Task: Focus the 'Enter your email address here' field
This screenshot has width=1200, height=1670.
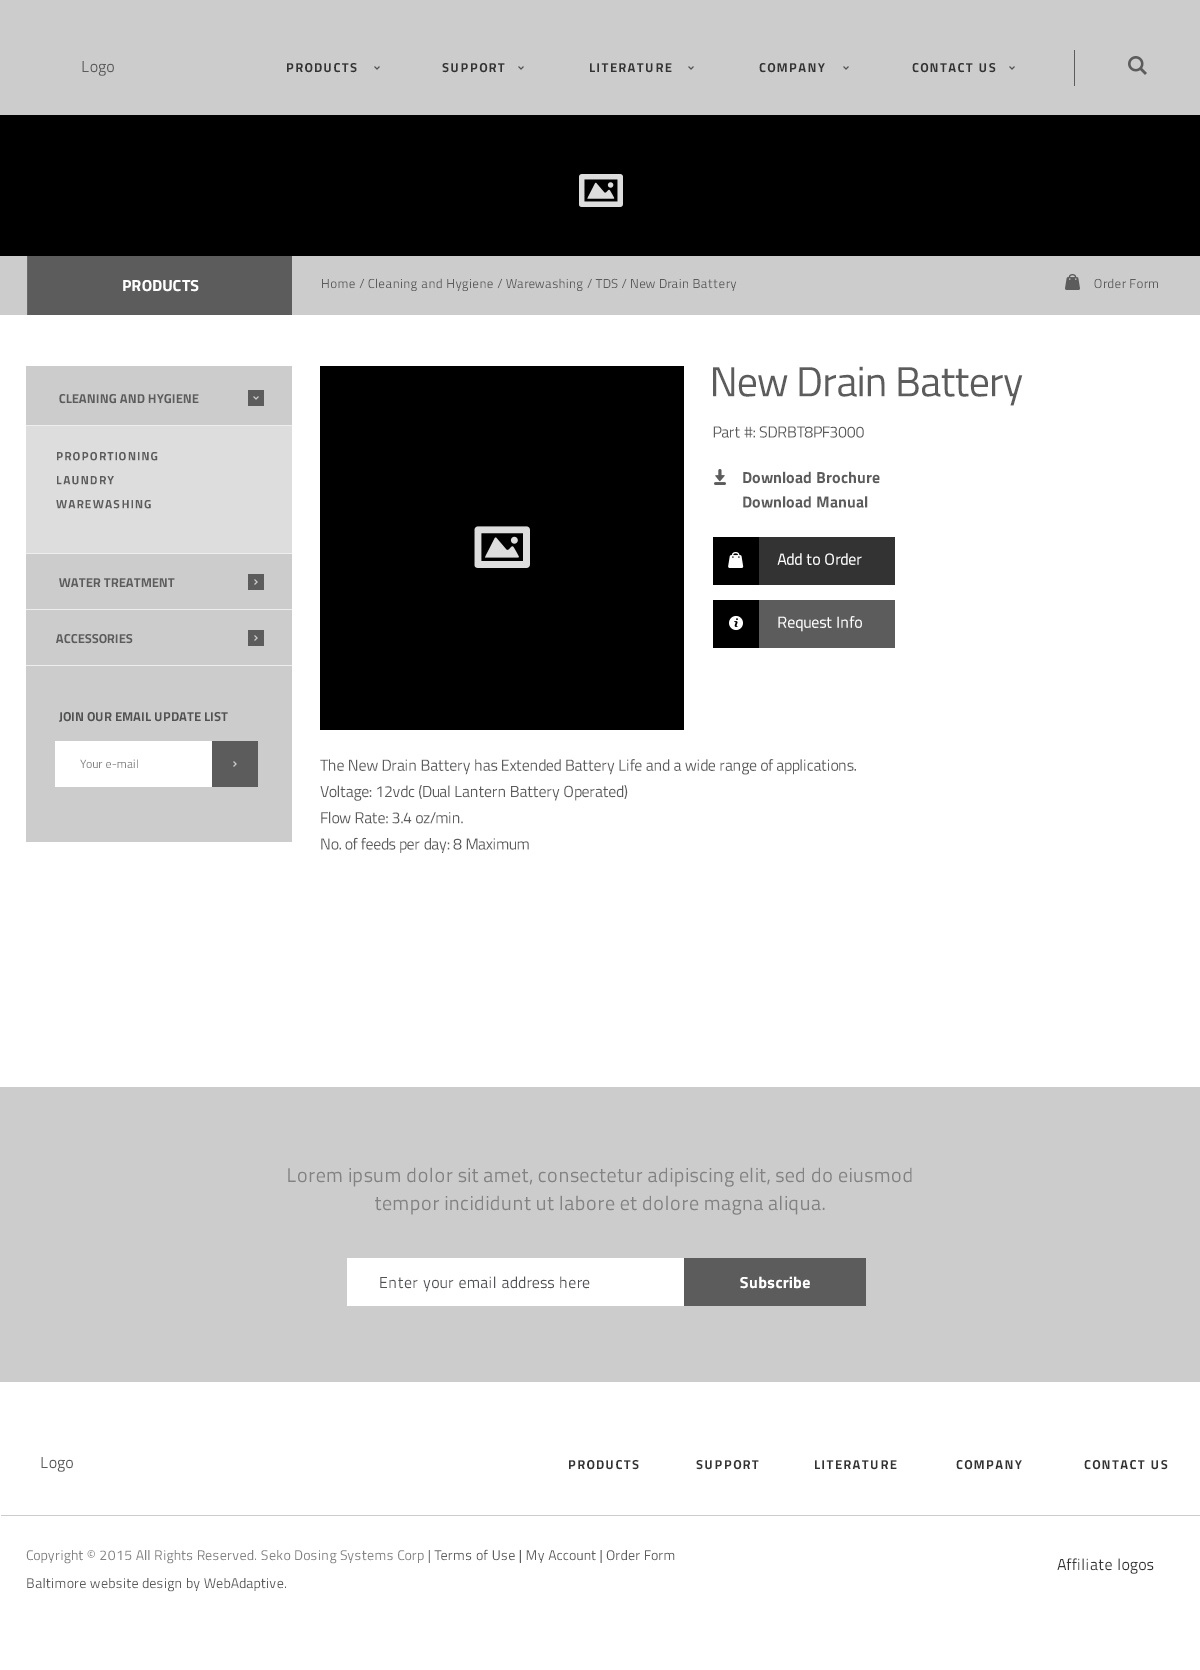Action: coord(515,1282)
